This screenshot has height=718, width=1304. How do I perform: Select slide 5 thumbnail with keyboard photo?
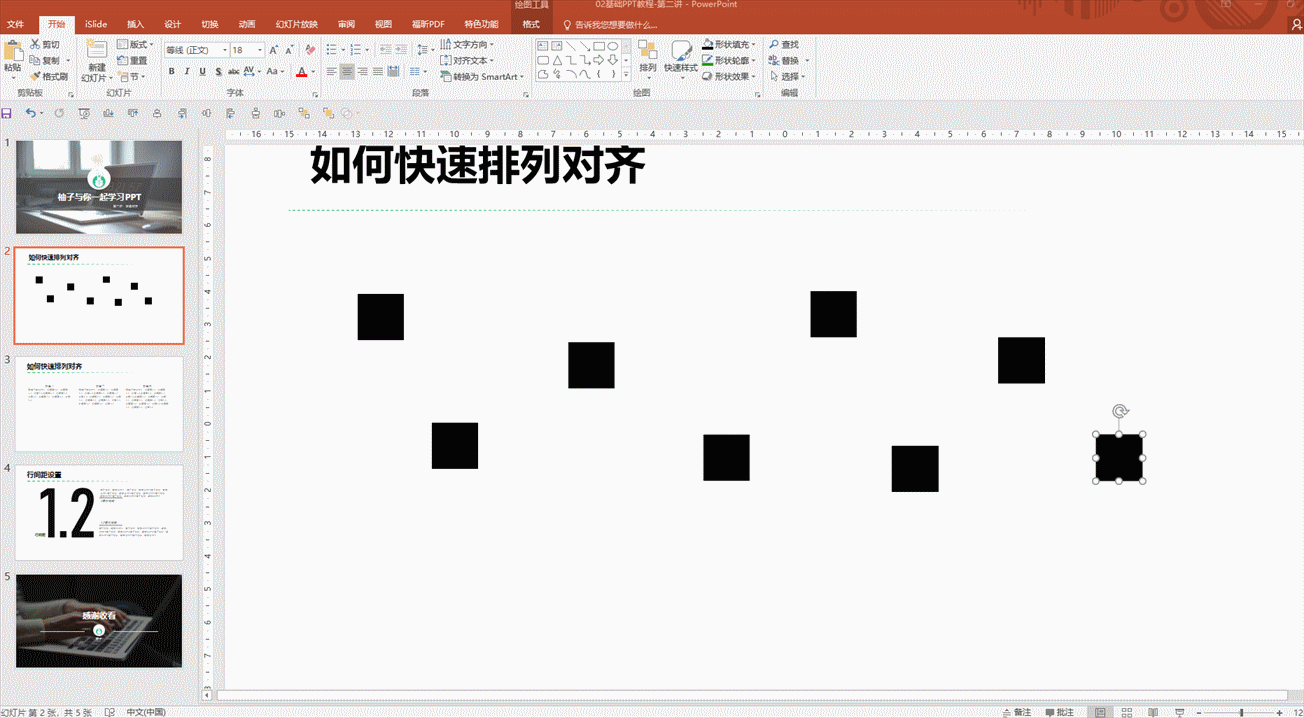(x=99, y=620)
